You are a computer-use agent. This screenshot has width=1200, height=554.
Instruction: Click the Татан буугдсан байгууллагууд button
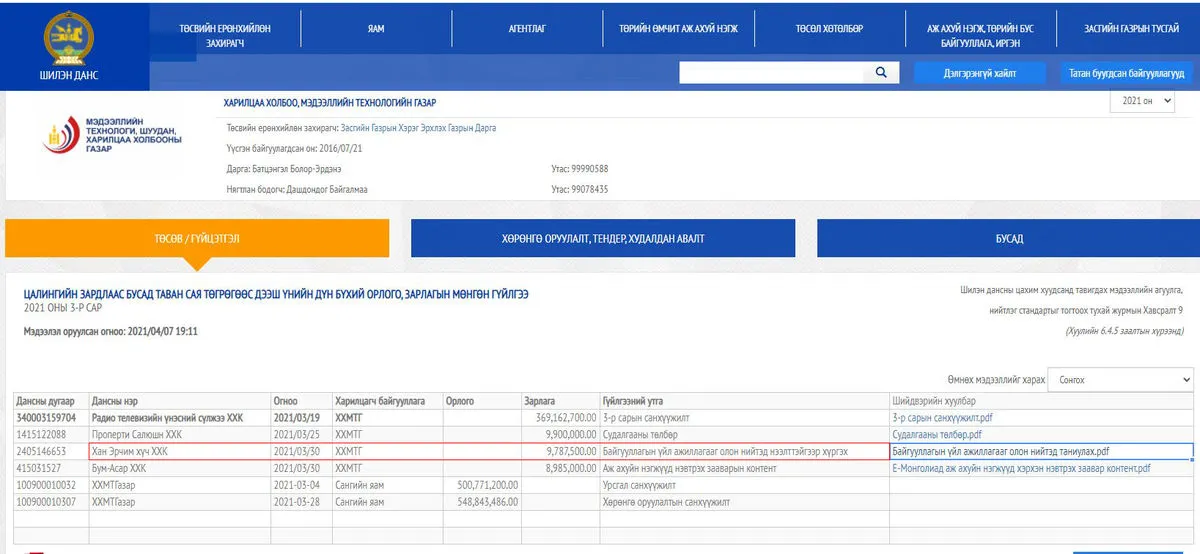(1126, 73)
